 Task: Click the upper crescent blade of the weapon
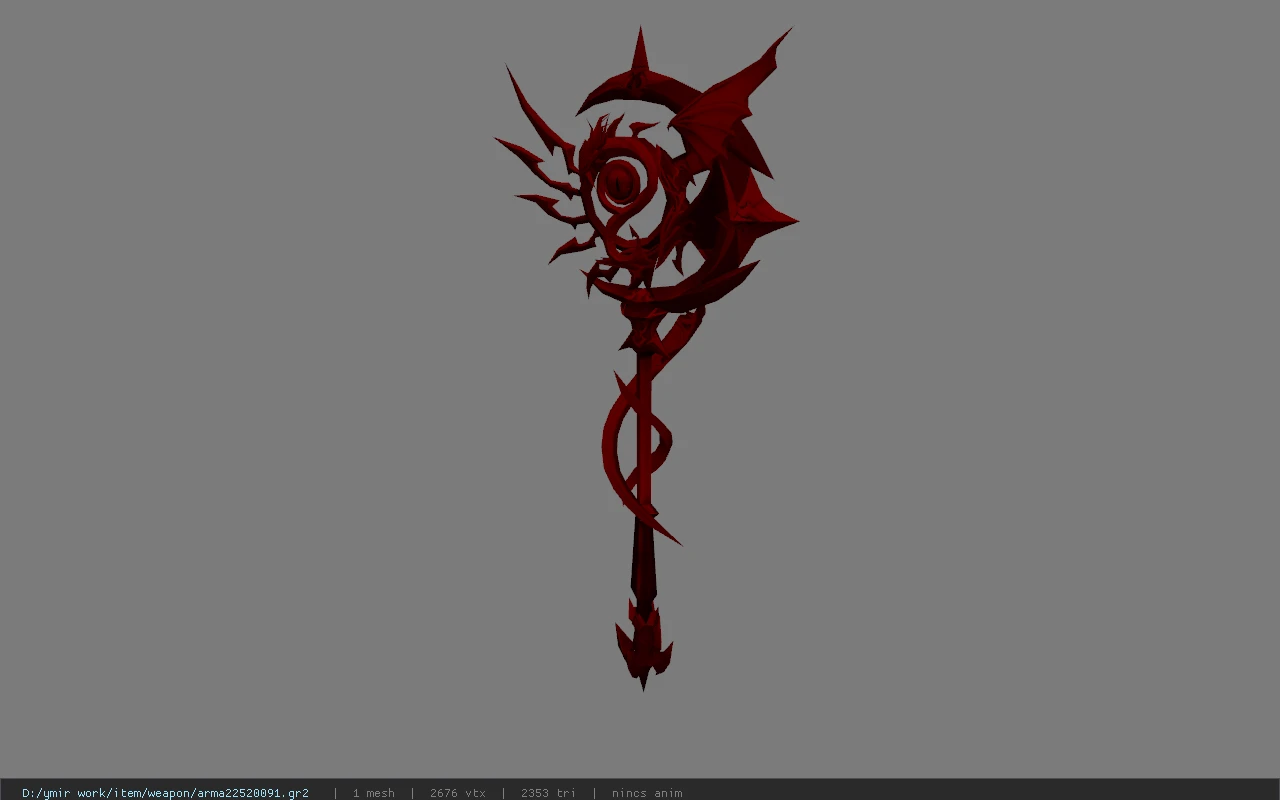[635, 90]
